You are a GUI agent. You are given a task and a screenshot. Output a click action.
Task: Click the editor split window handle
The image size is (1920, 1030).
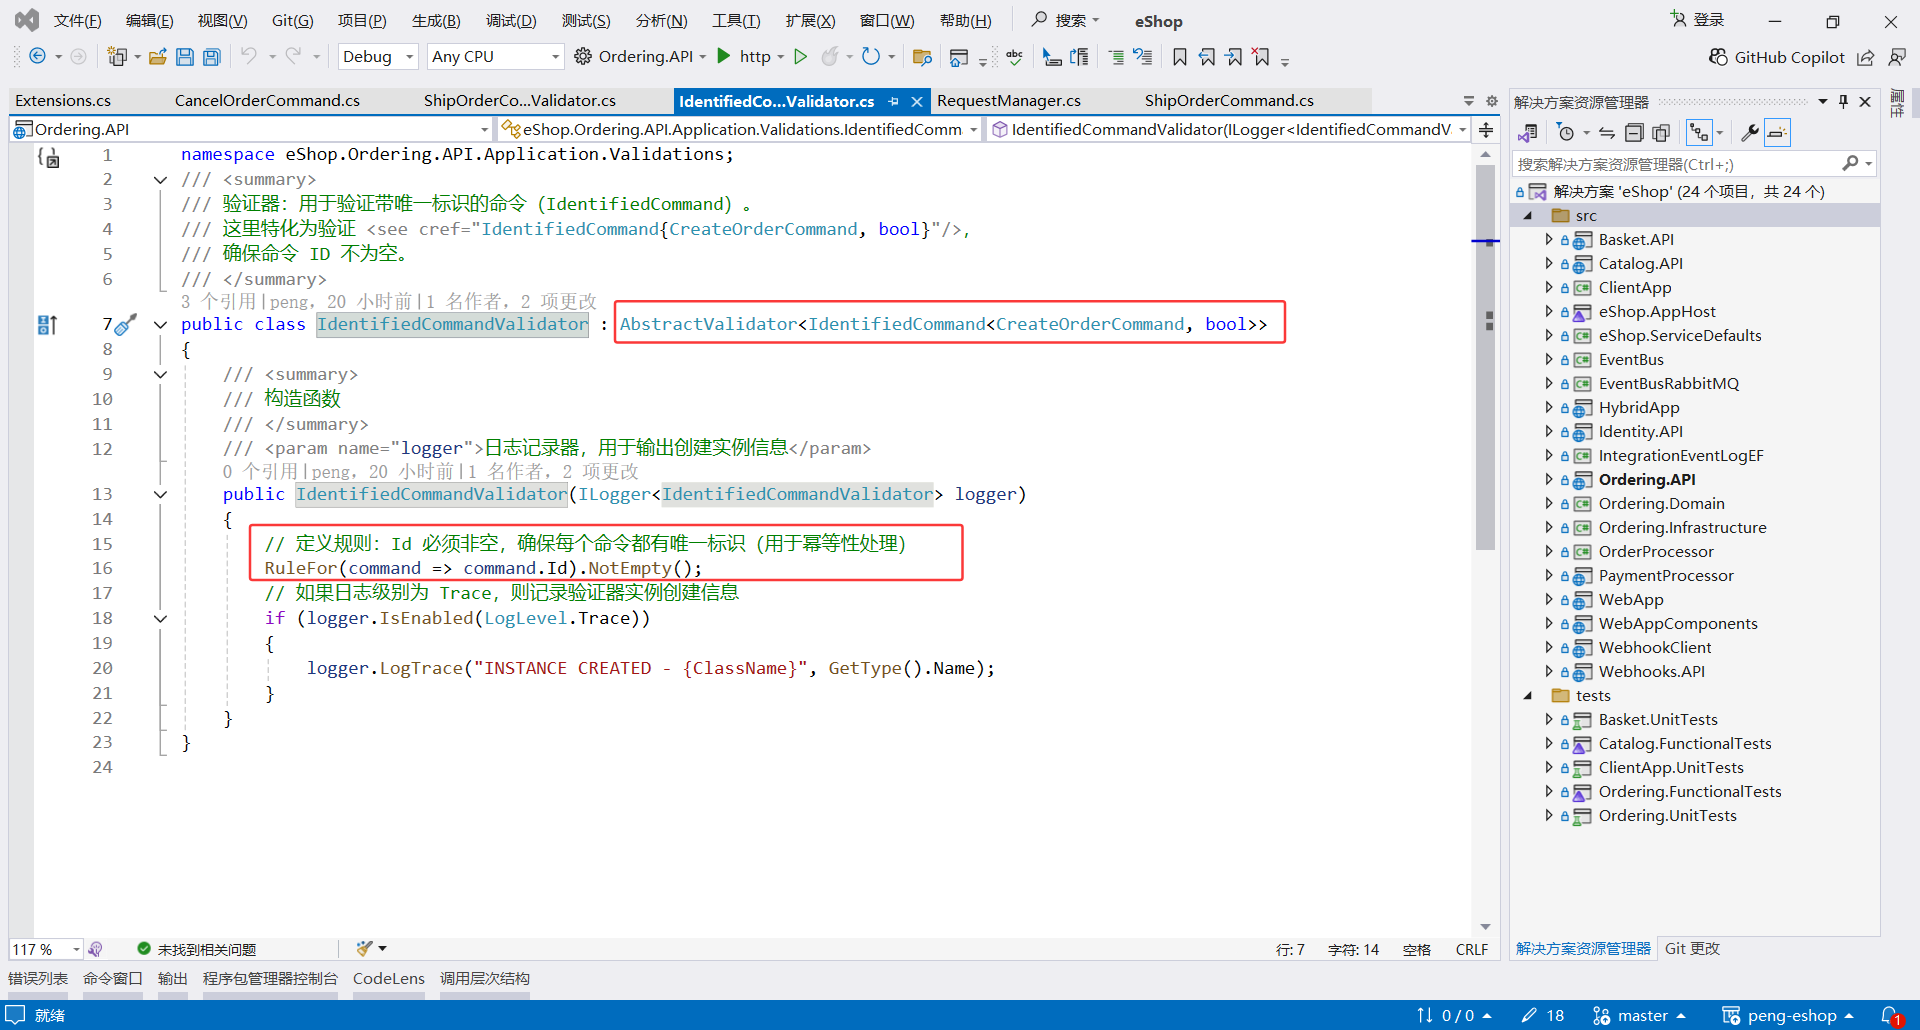(1486, 130)
